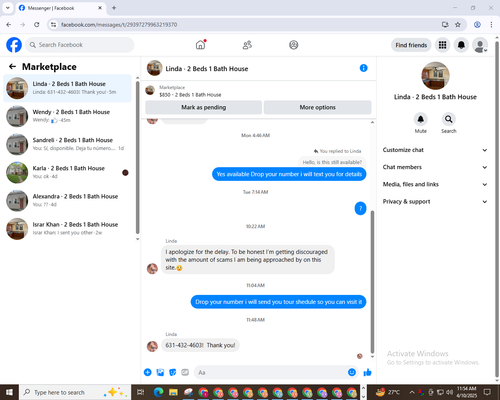The width and height of the screenshot is (500, 400).
Task: Attach a photo using the image icon
Action: pyautogui.click(x=160, y=372)
